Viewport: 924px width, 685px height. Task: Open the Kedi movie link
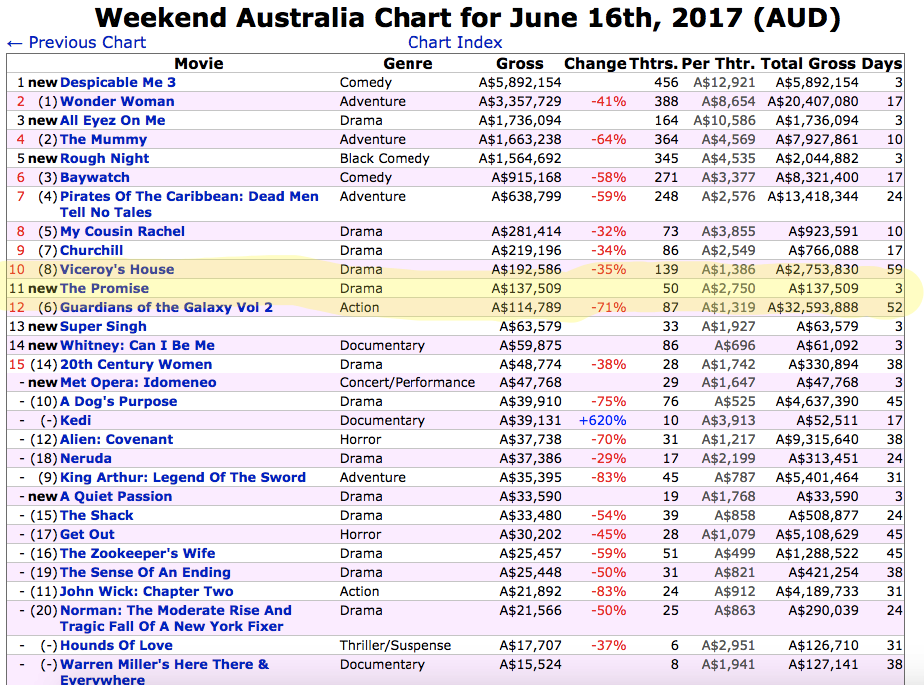pyautogui.click(x=75, y=420)
